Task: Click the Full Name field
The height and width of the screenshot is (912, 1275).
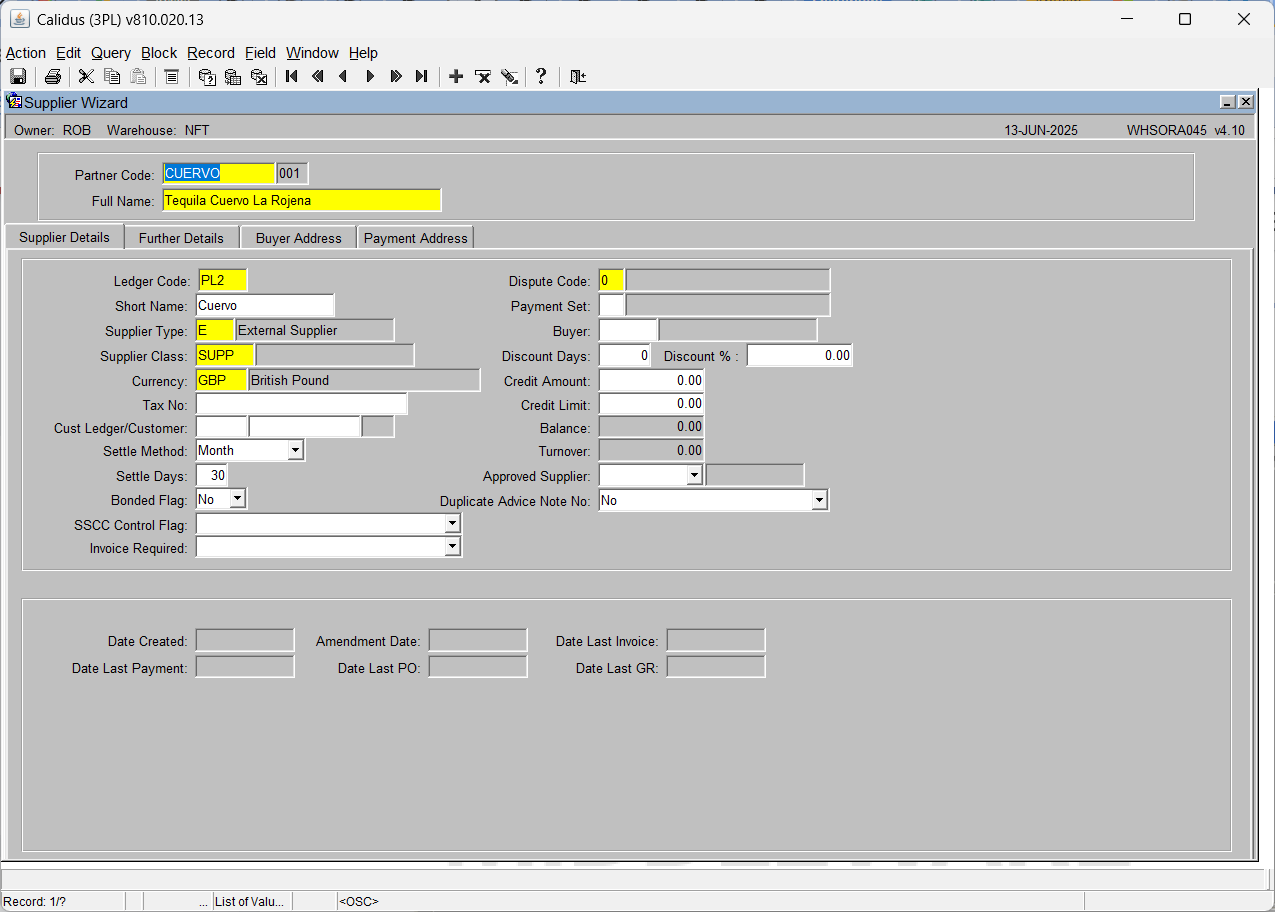Action: pyautogui.click(x=301, y=200)
